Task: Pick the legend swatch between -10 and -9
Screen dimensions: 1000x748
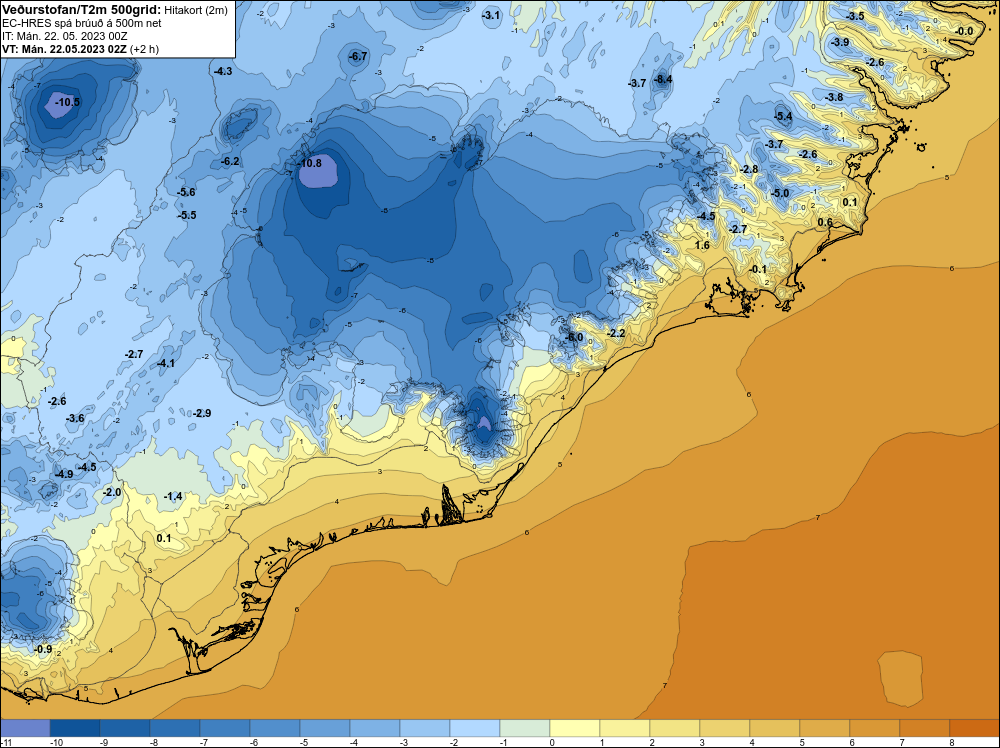Action: coord(75,728)
